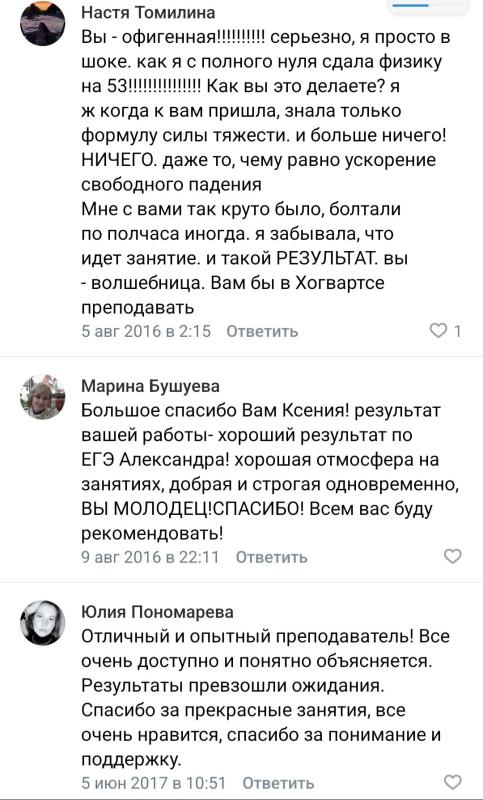
Task: Open Настя Томилина's profile avatar
Action: 42,23
